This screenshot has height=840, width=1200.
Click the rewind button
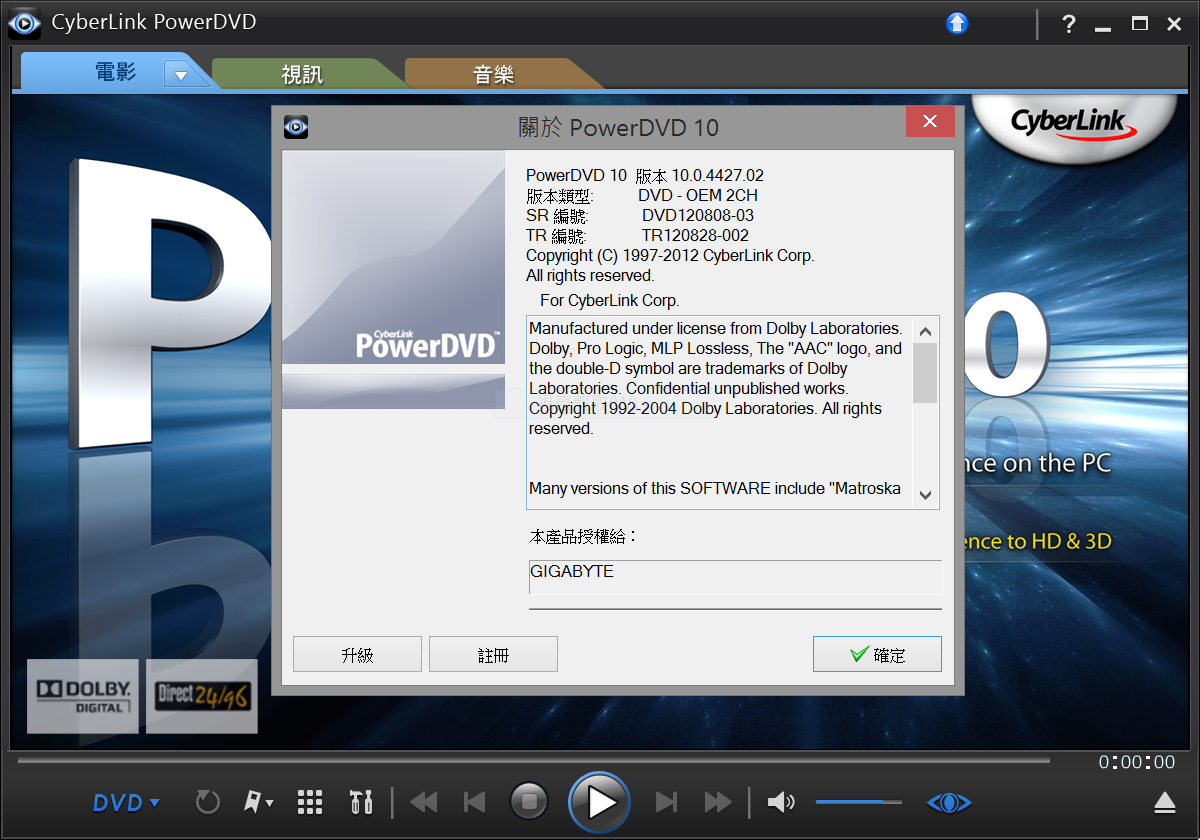coord(424,802)
